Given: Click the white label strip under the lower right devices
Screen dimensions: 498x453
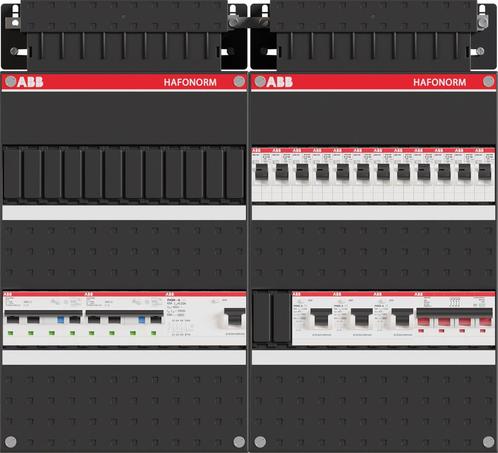Looking at the screenshot, I should pos(373,357).
